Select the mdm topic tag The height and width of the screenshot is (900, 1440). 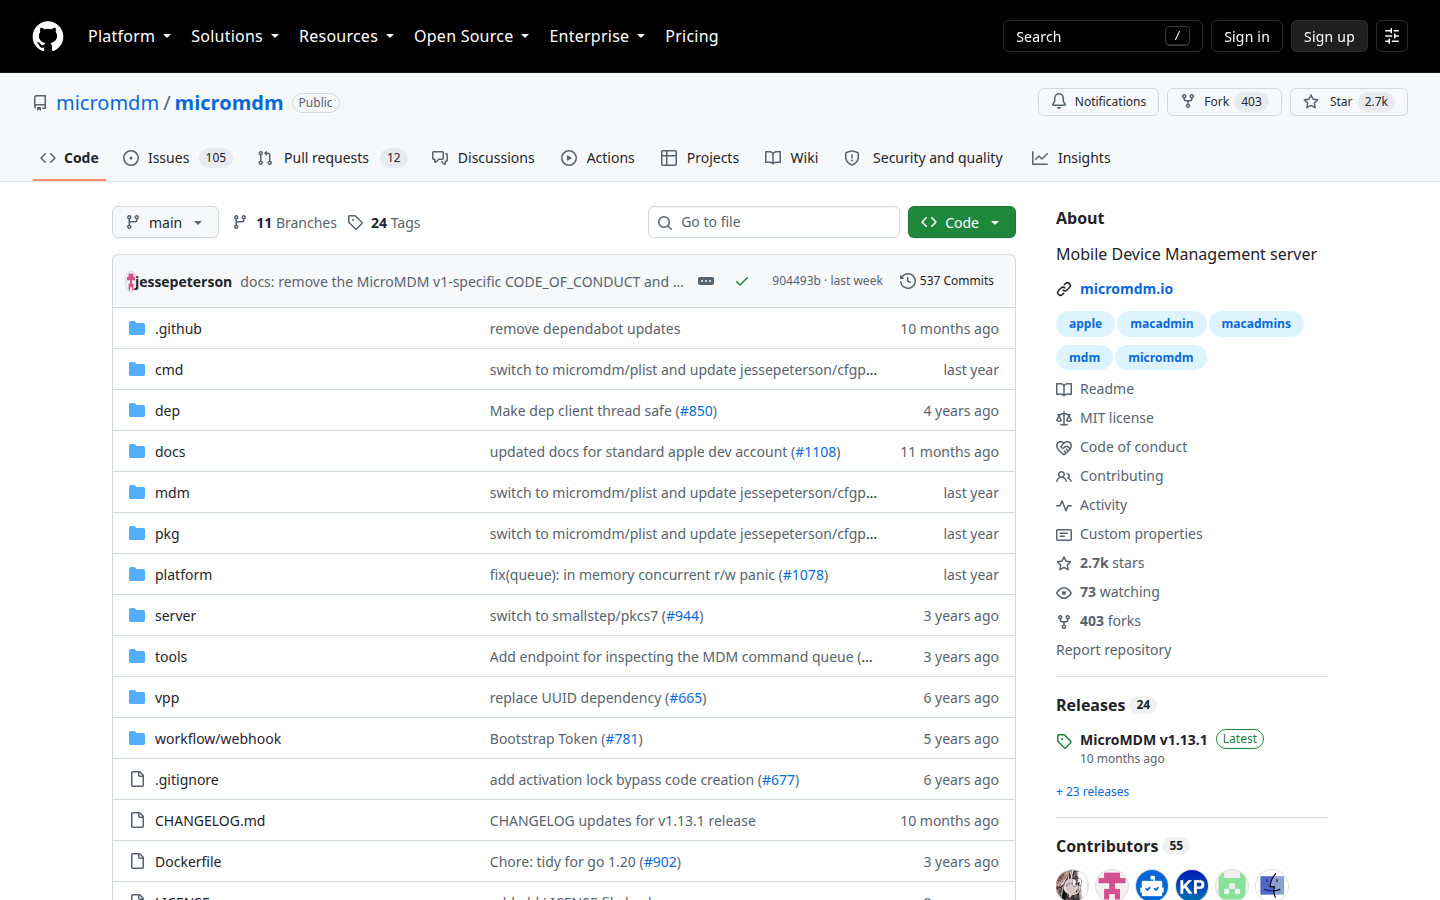pyautogui.click(x=1084, y=358)
